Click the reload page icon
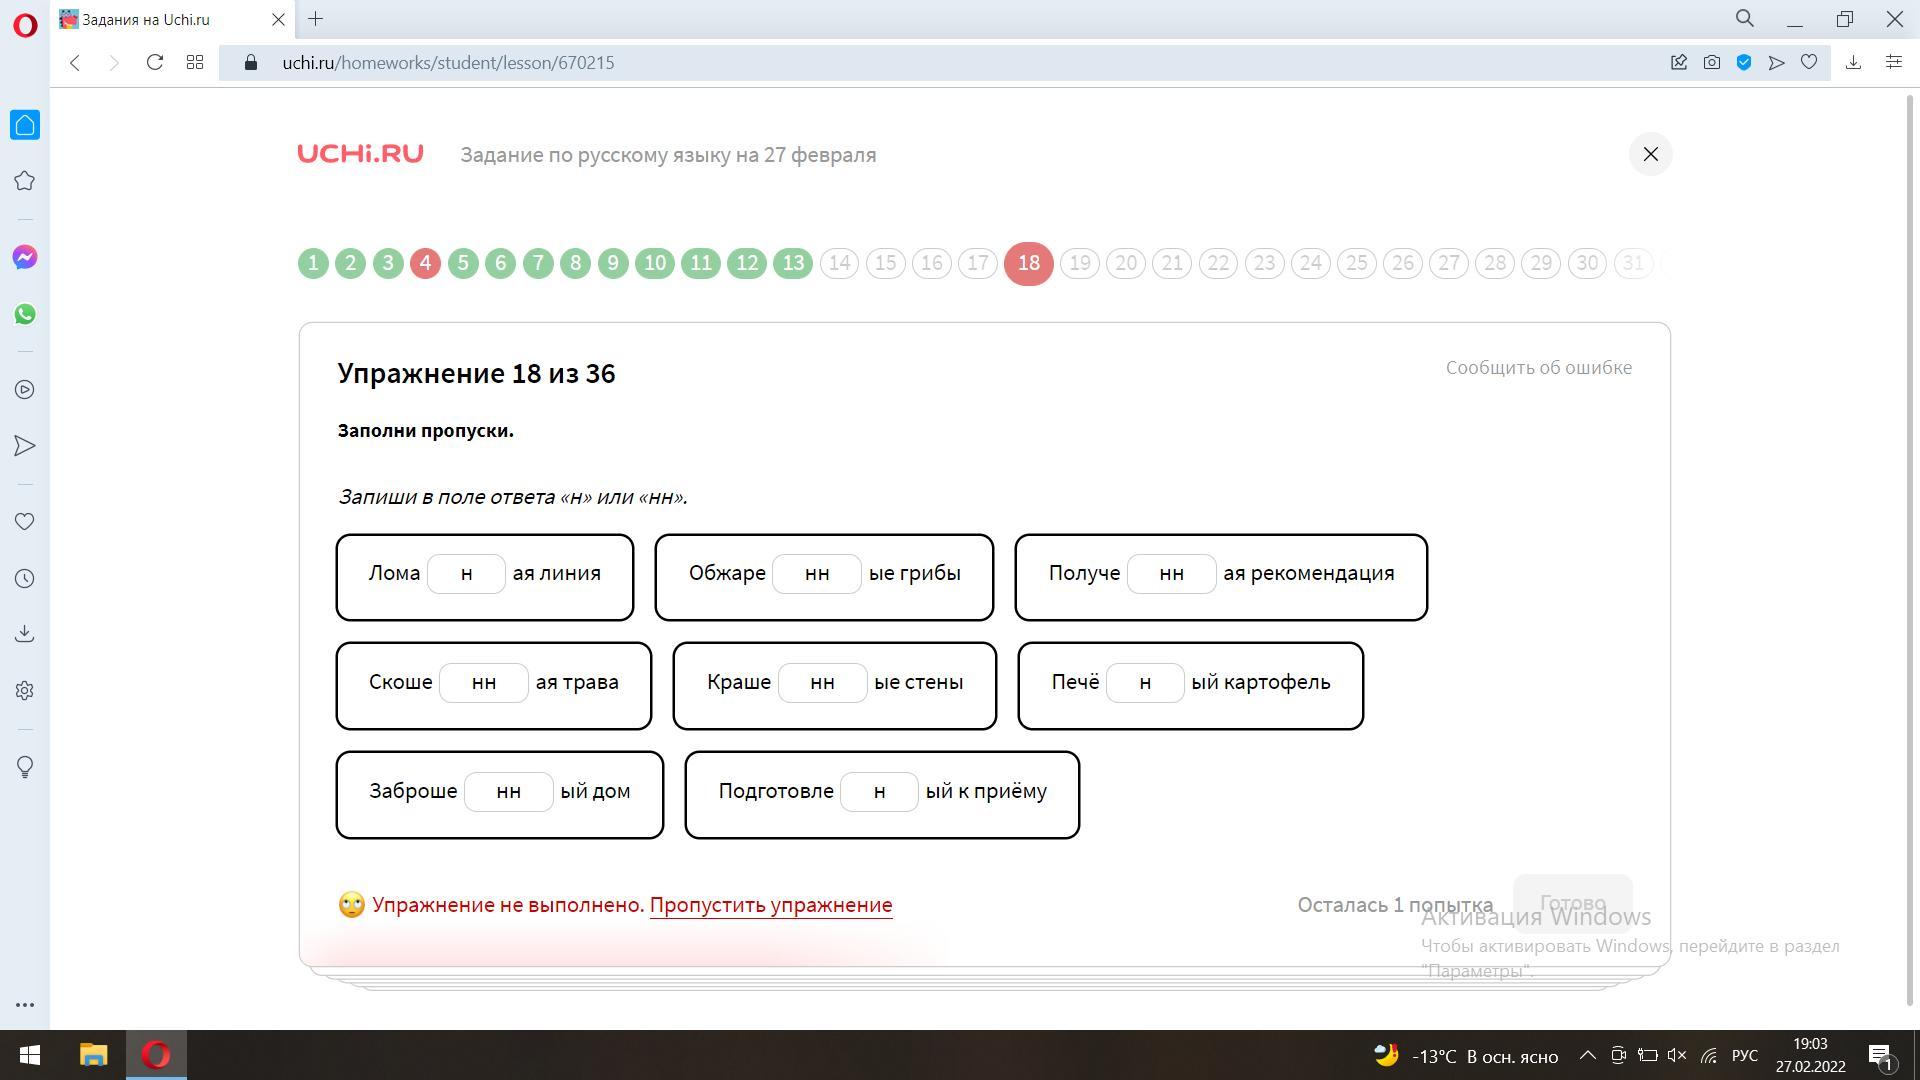1920x1080 pixels. point(155,62)
